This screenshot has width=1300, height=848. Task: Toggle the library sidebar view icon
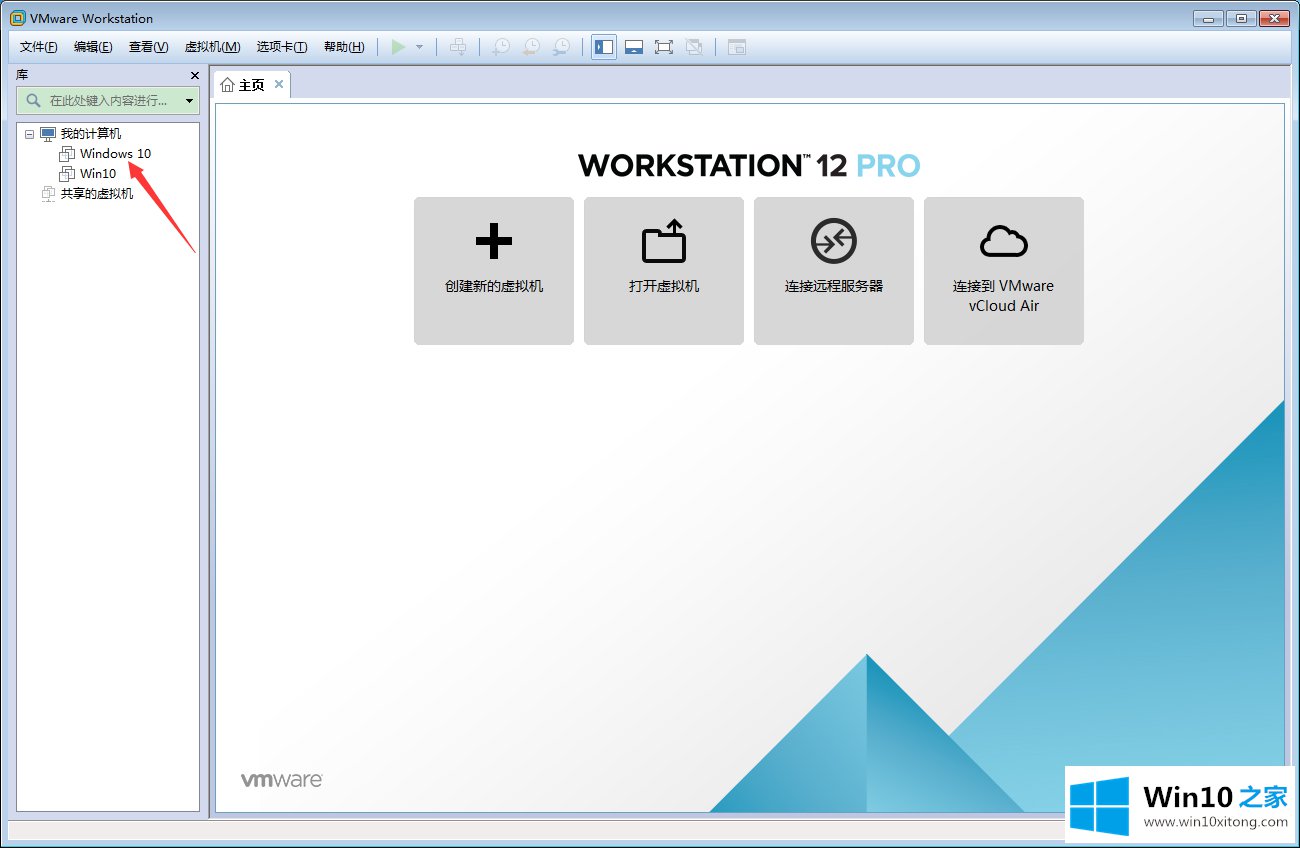click(x=603, y=47)
